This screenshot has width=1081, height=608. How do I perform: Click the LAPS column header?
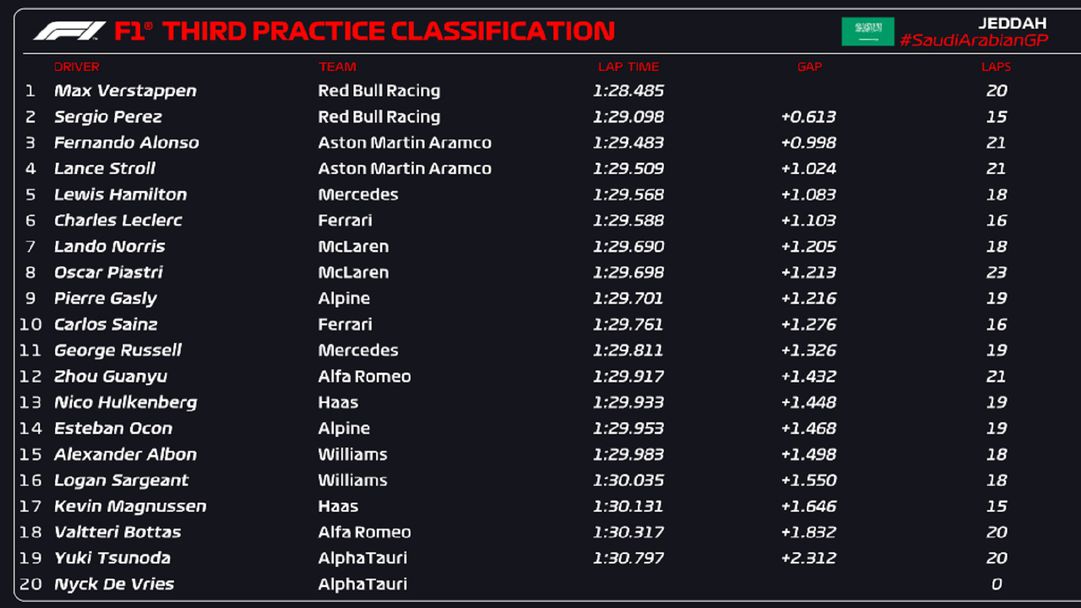pyautogui.click(x=996, y=67)
